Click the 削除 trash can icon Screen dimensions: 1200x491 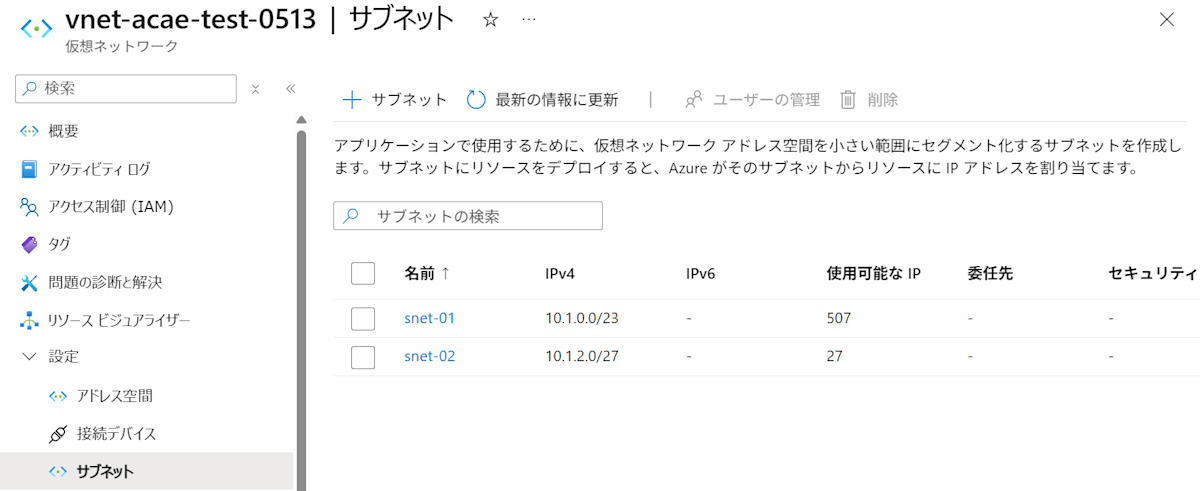tap(848, 99)
